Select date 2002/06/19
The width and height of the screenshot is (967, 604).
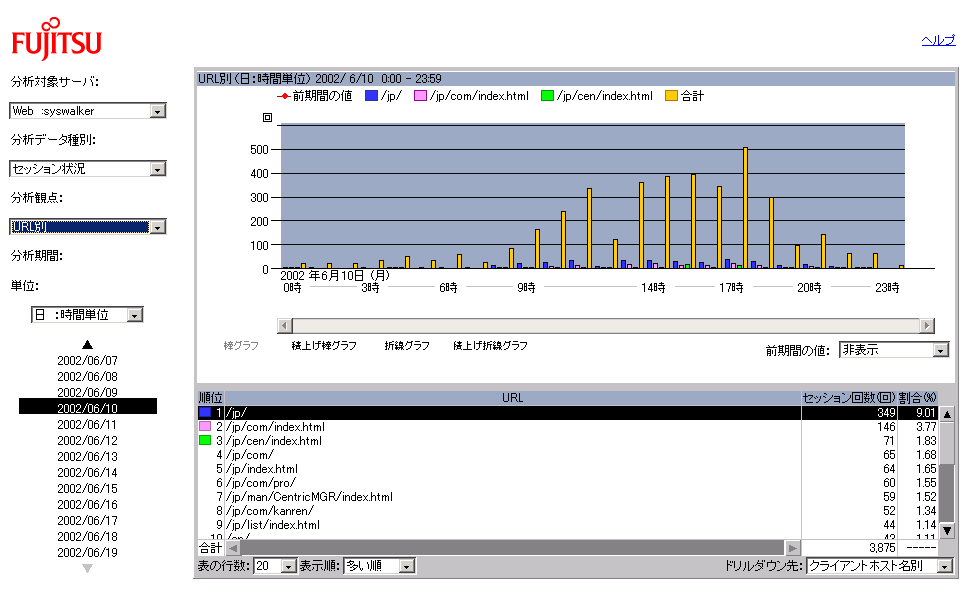(x=88, y=553)
